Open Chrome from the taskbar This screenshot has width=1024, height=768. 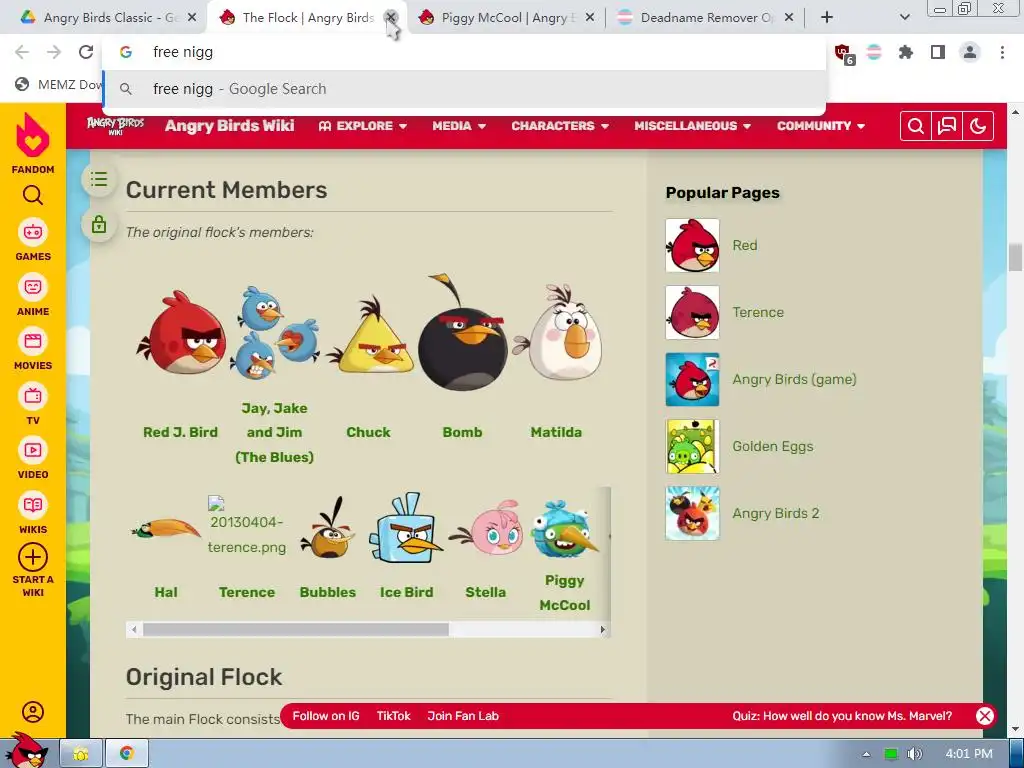(x=127, y=754)
